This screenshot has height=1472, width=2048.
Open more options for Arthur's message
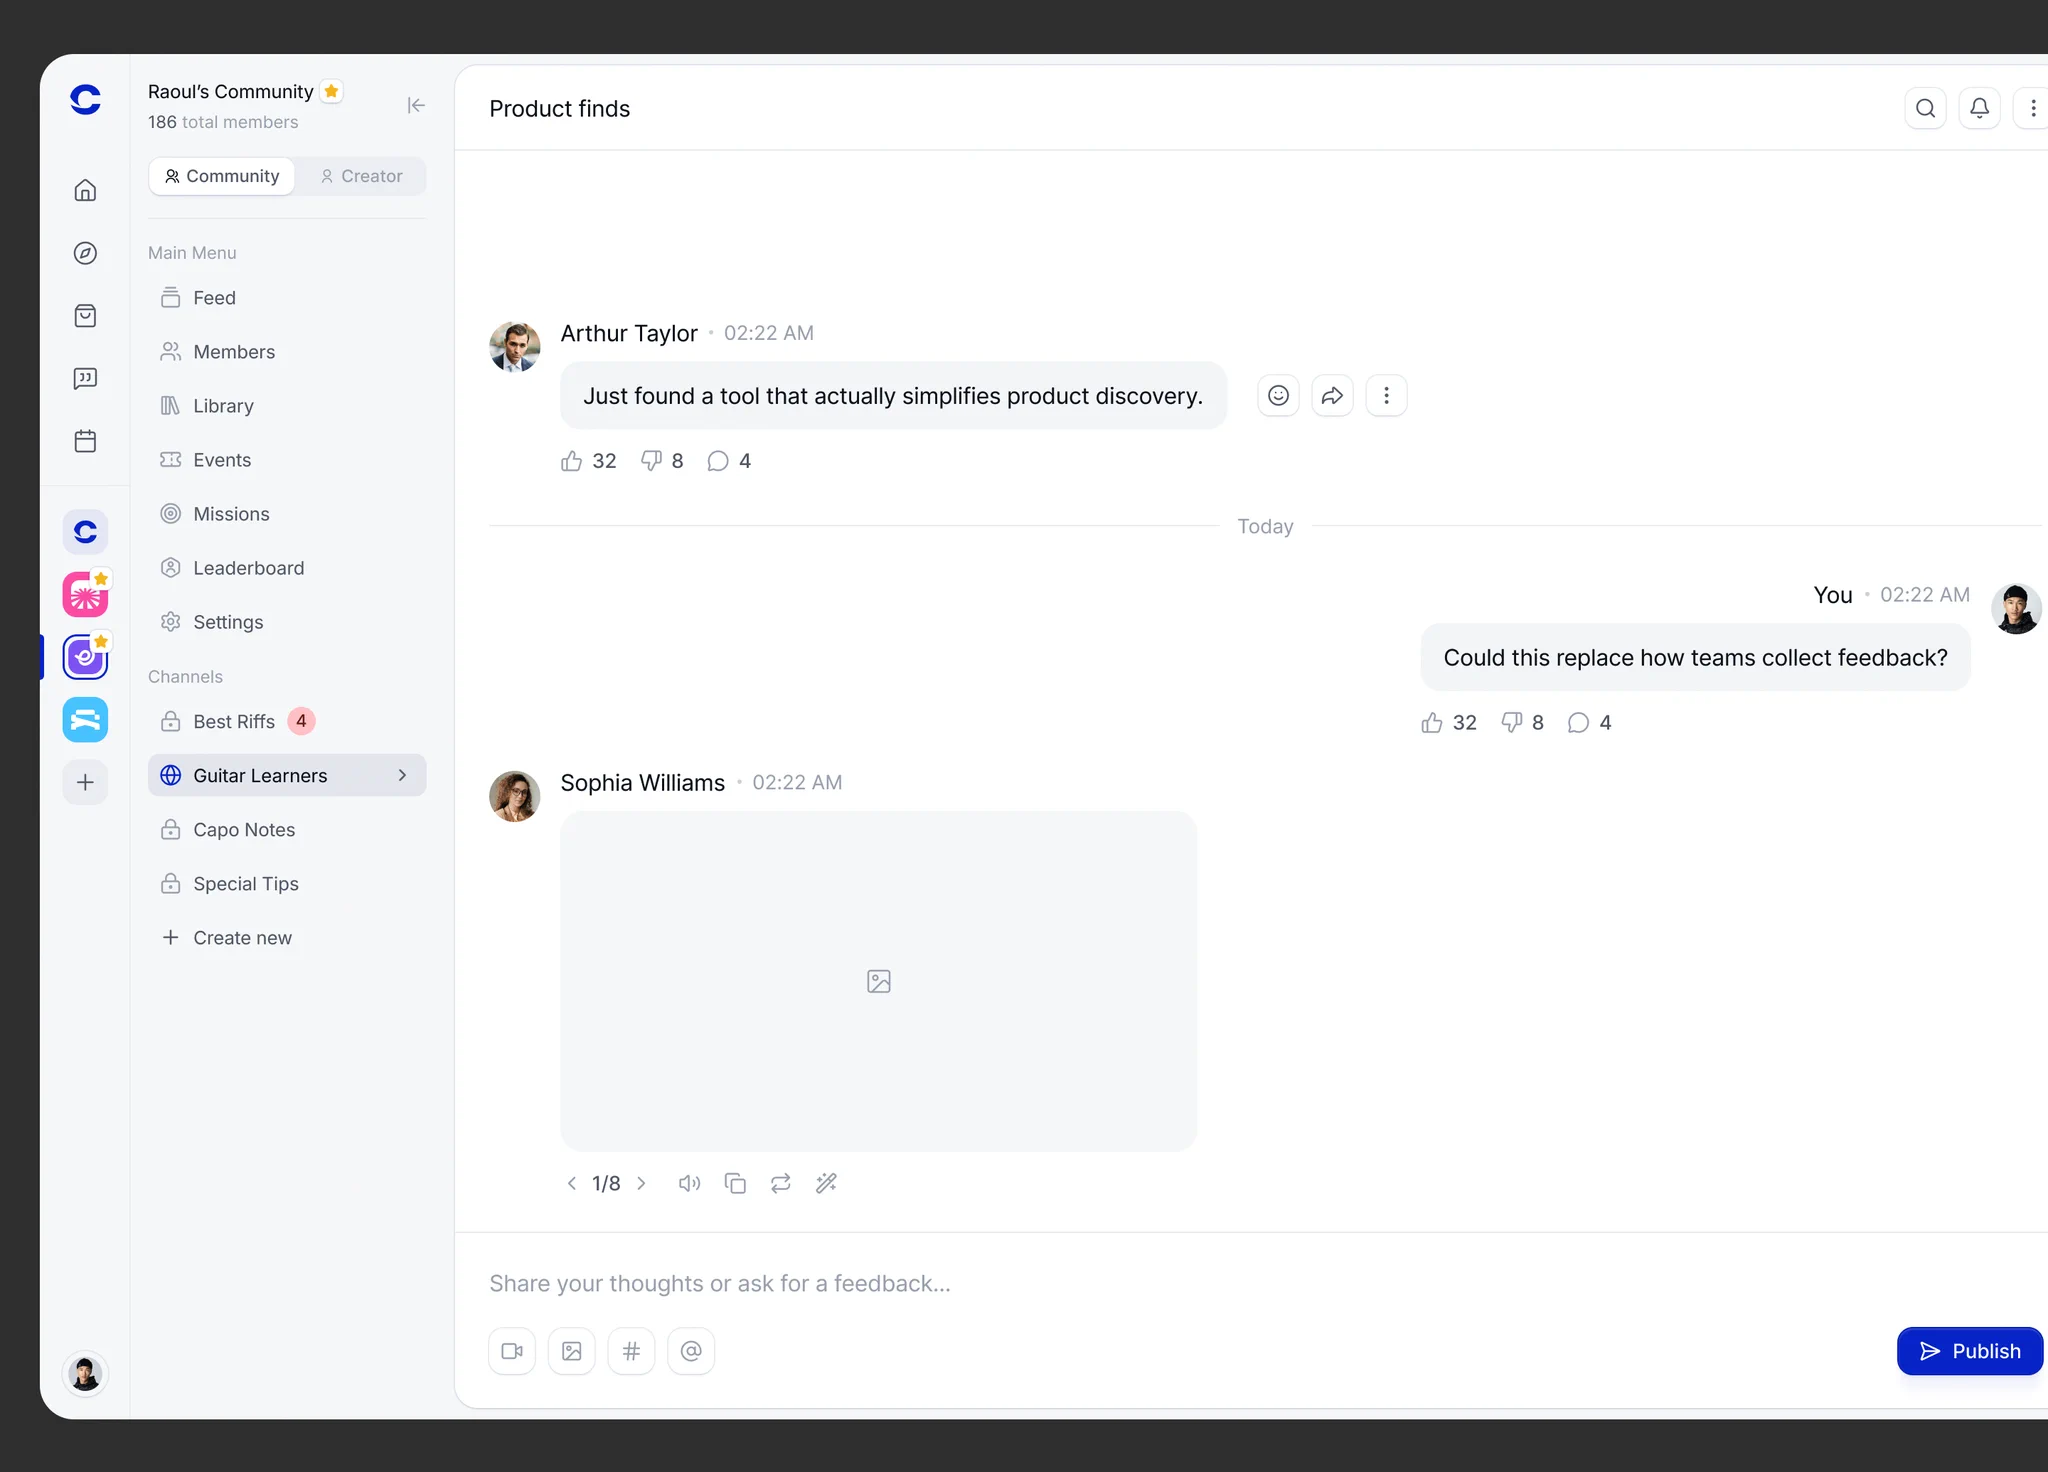pyautogui.click(x=1386, y=396)
